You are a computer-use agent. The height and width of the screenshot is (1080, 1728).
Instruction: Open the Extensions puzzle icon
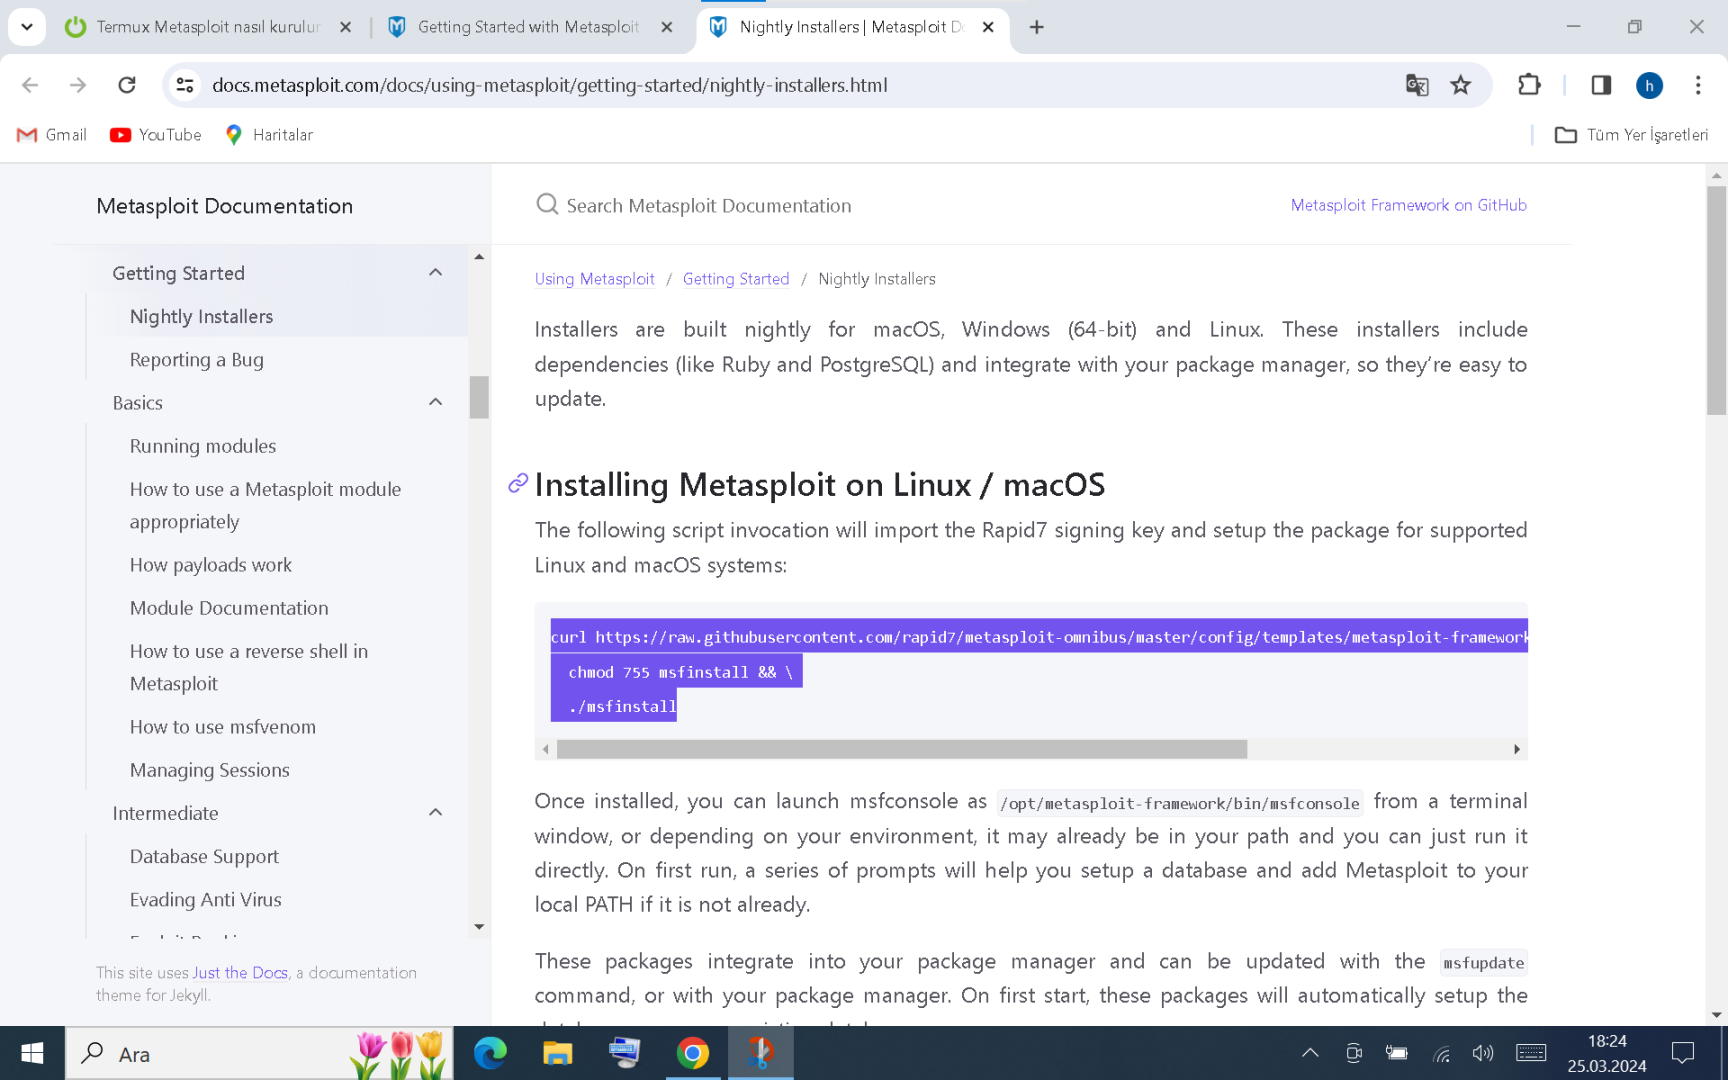point(1529,85)
